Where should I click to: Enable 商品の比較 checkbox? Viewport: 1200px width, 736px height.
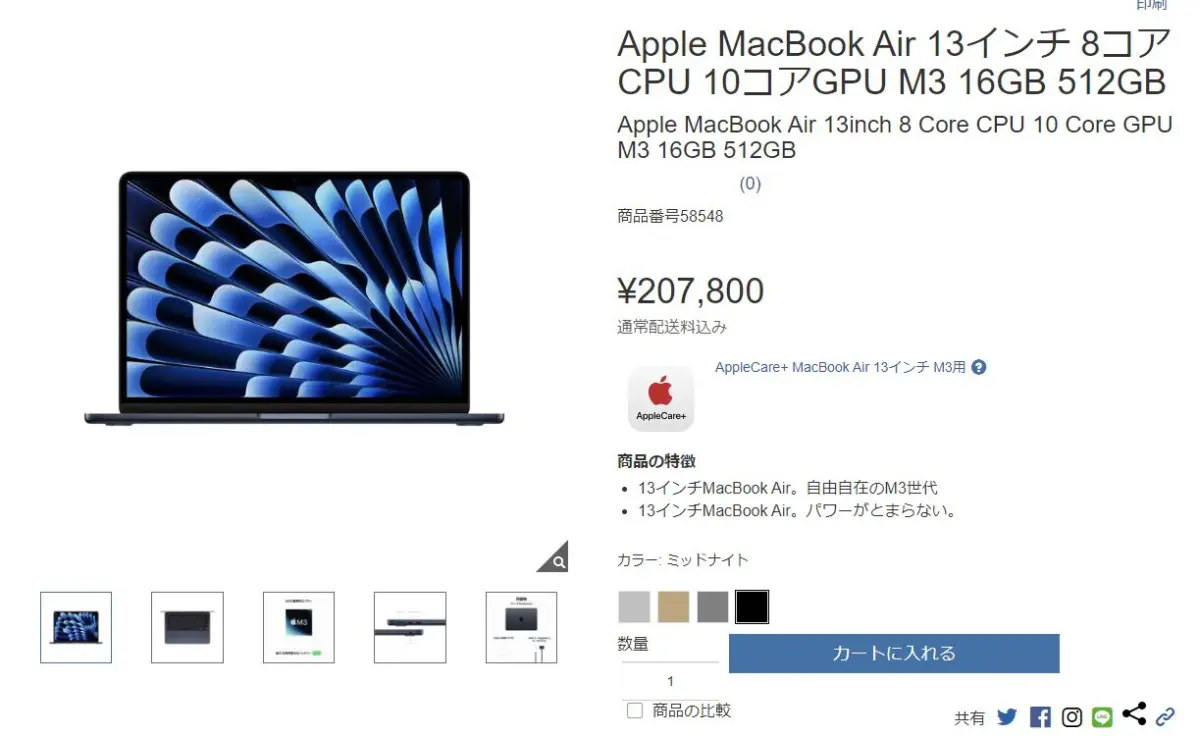pyautogui.click(x=634, y=711)
